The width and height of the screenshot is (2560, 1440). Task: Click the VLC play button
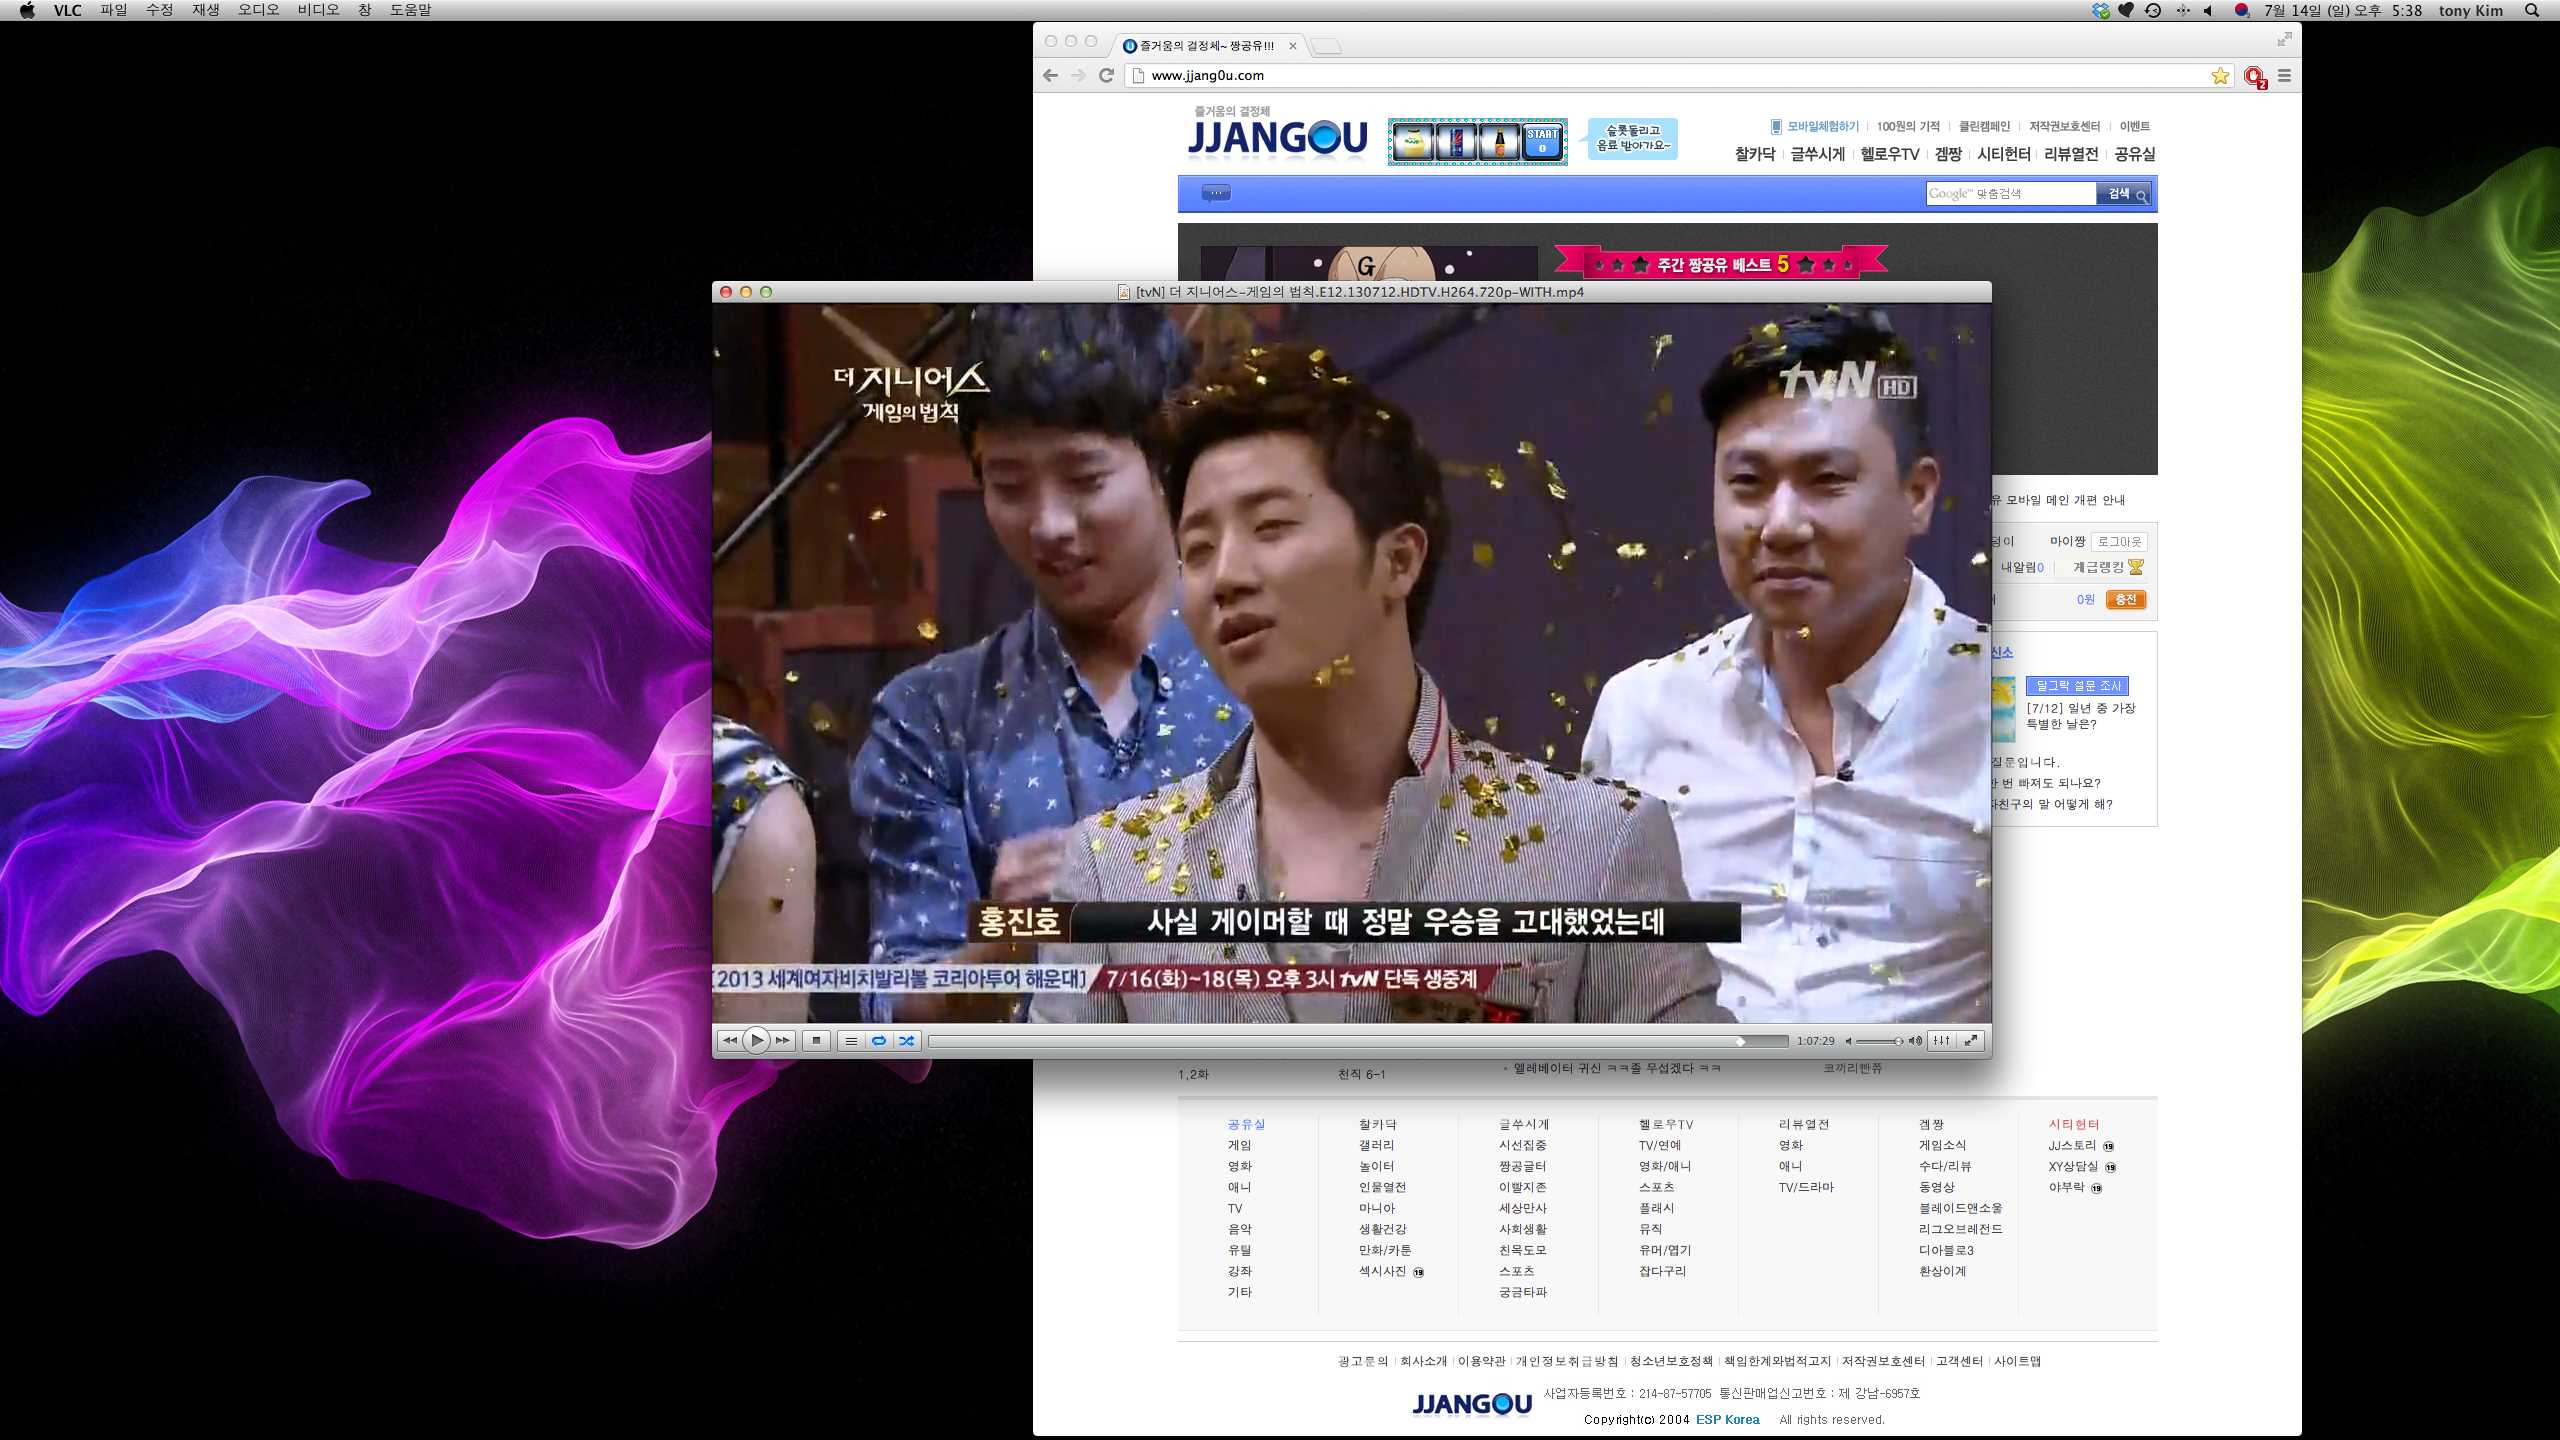click(757, 1041)
